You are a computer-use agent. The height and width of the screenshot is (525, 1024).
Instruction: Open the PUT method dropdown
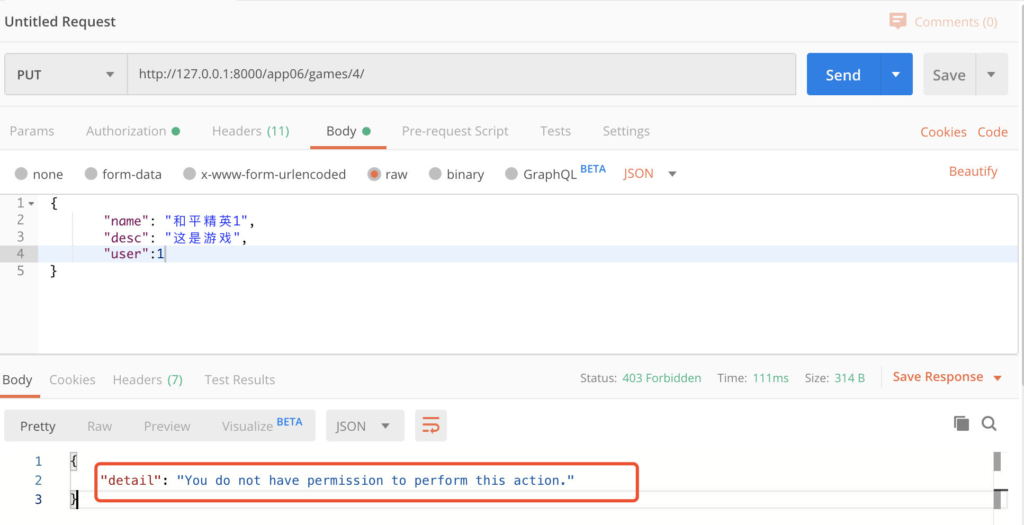(66, 74)
